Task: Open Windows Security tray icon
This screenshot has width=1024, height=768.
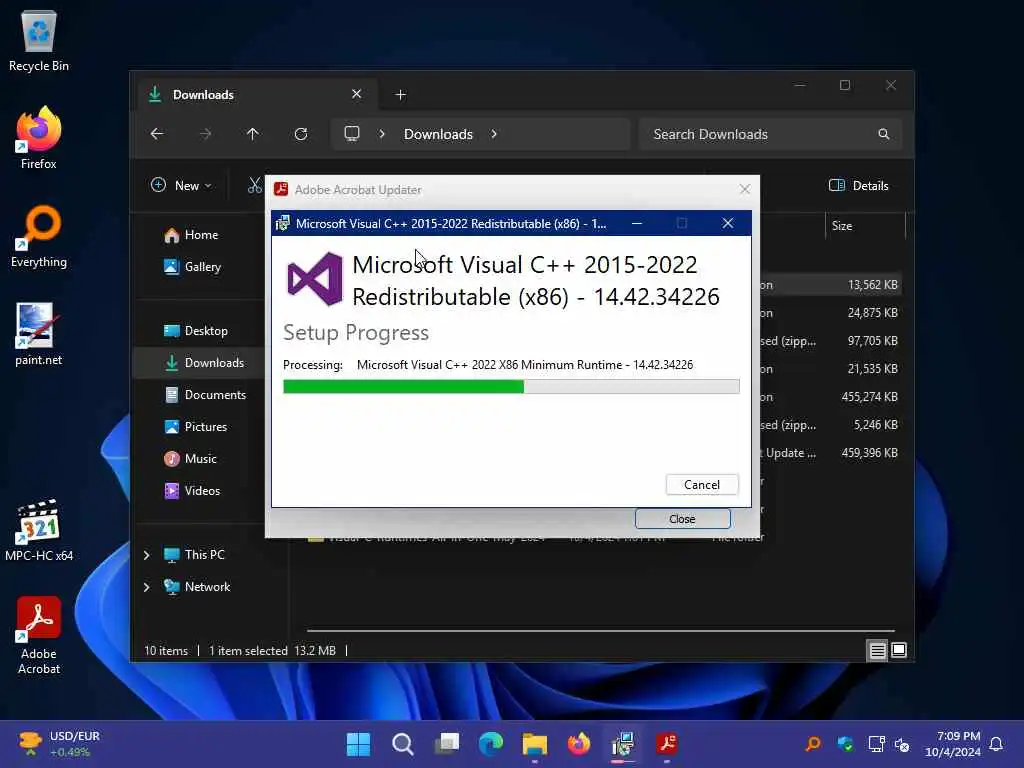Action: click(845, 744)
